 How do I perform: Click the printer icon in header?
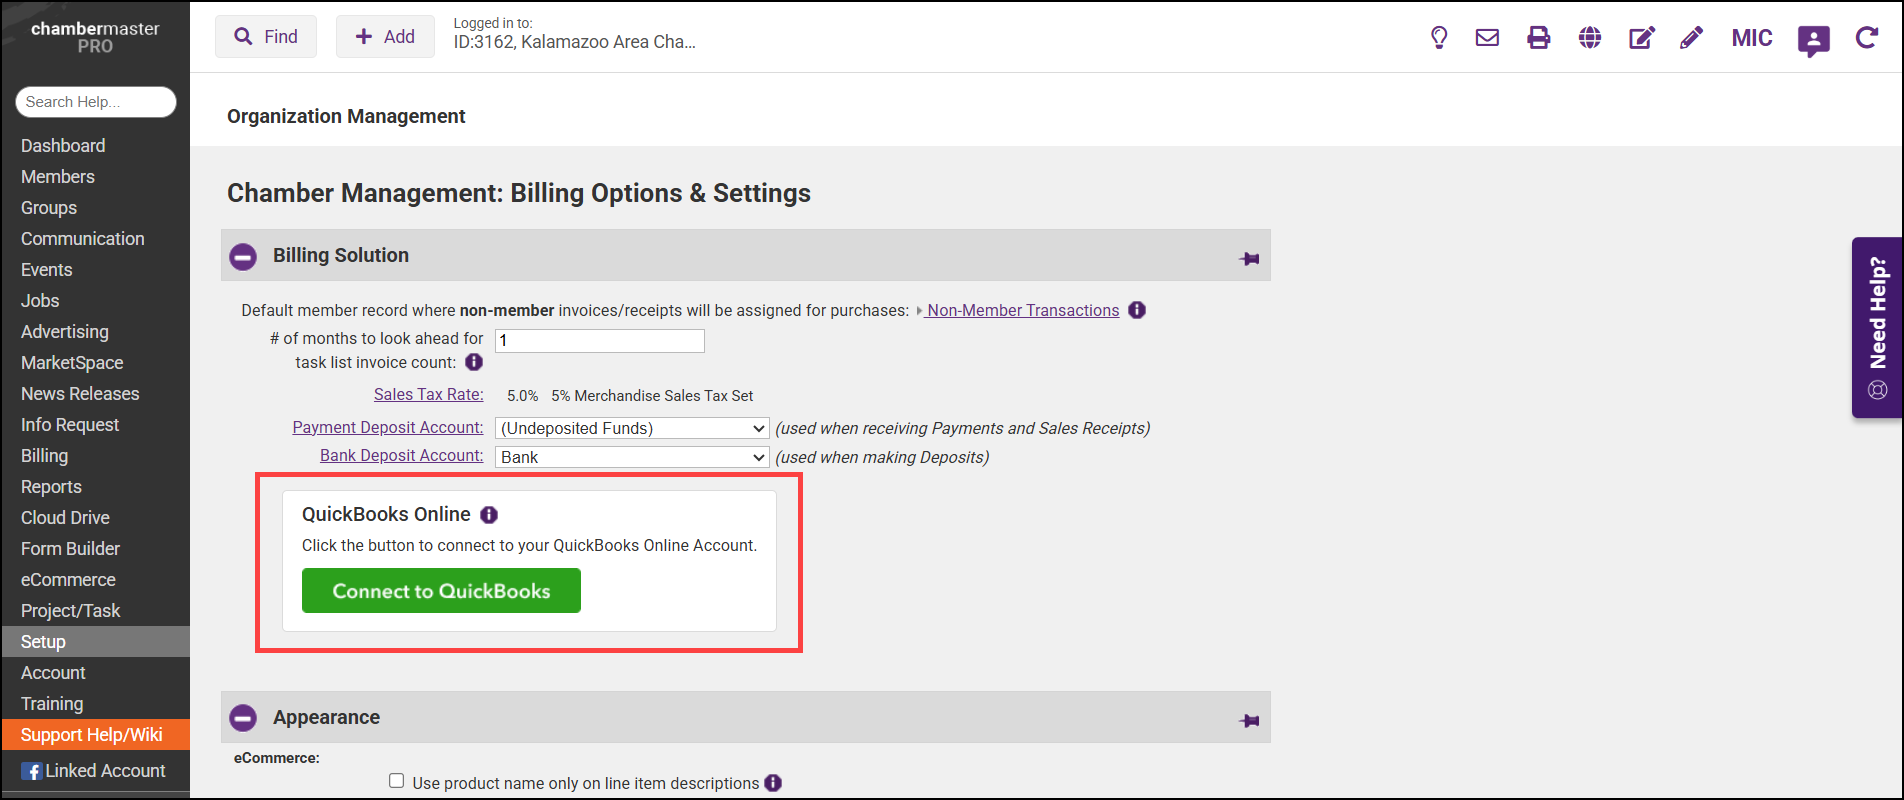(1538, 38)
